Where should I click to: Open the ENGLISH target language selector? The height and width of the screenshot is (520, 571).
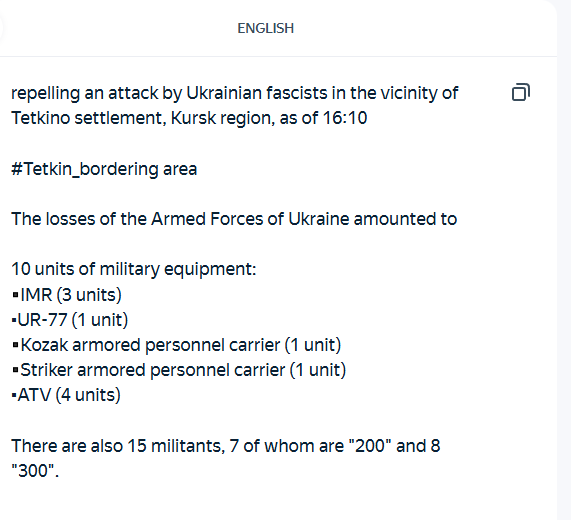tap(265, 28)
